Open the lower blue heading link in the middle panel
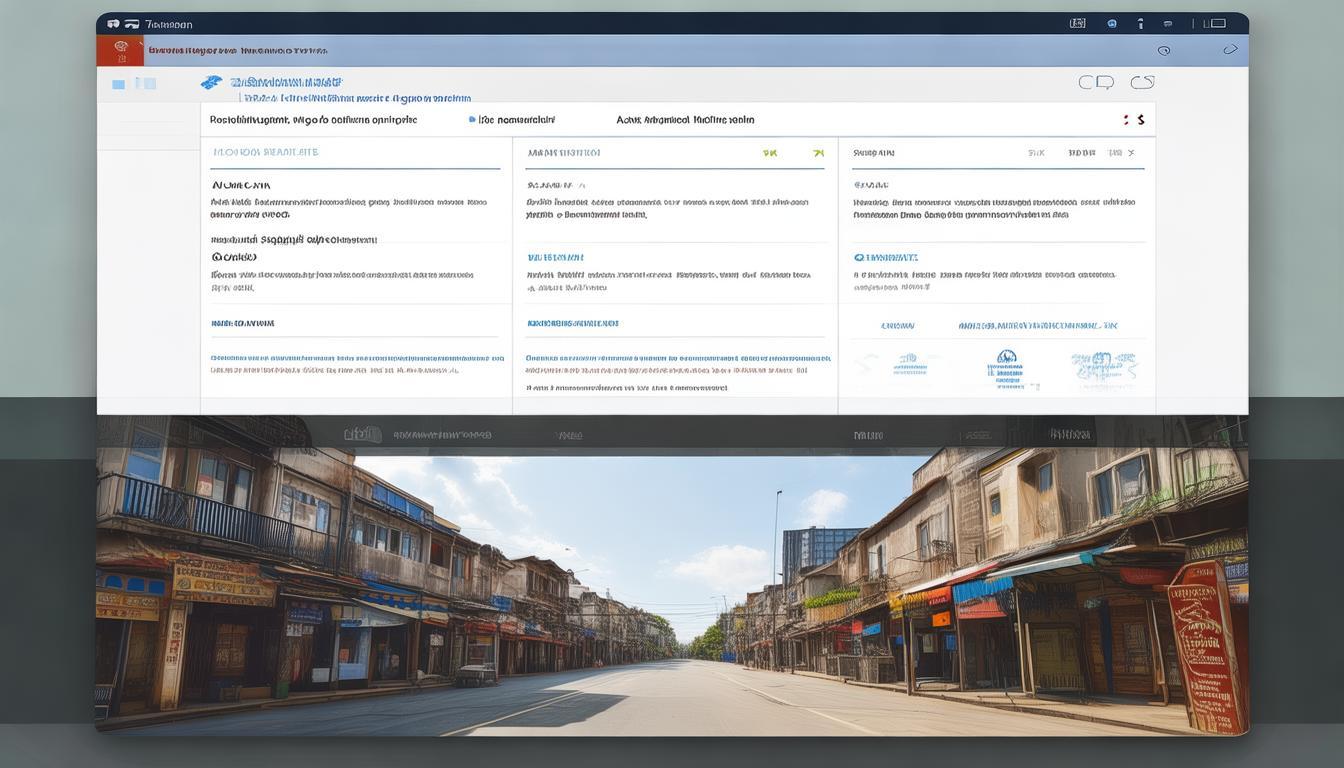1344x768 pixels. 572,323
